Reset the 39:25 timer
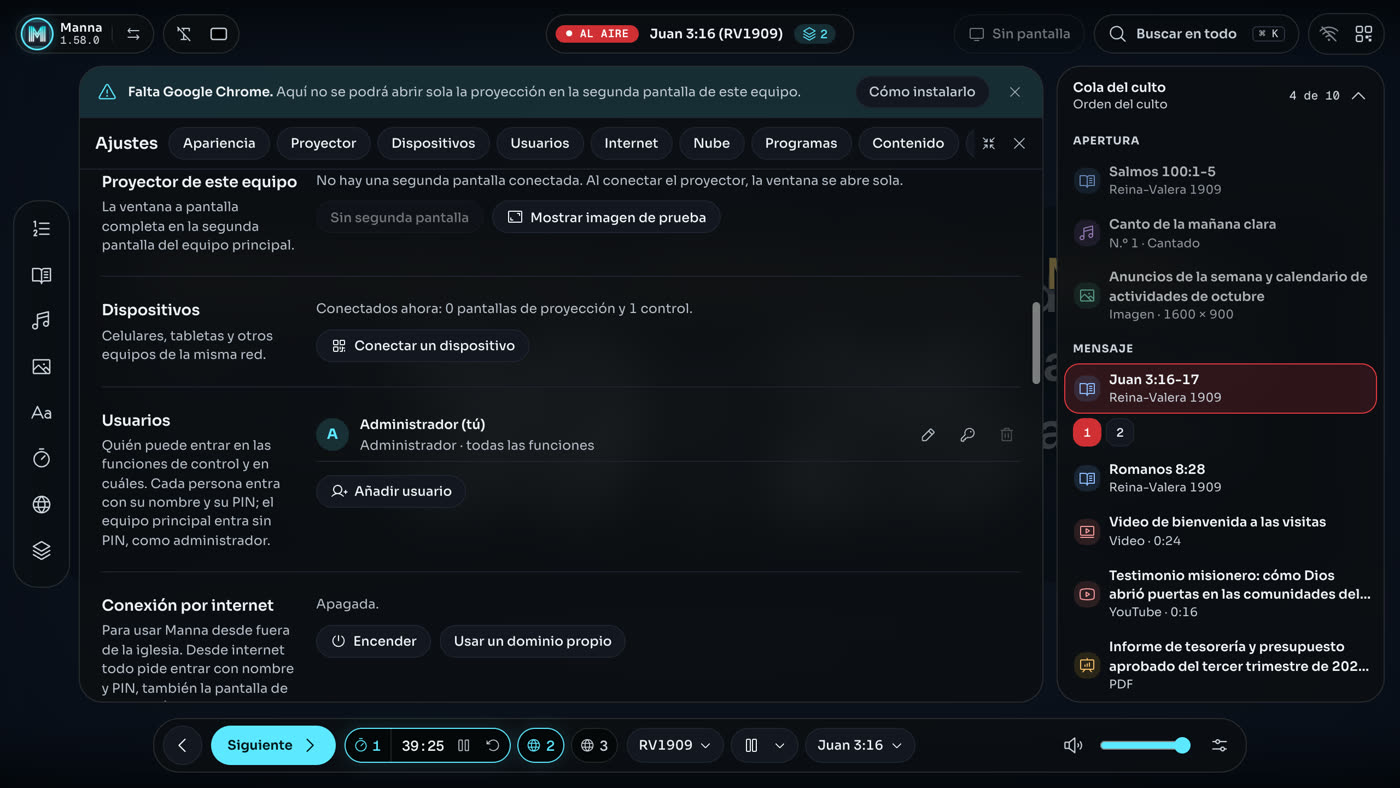Image resolution: width=1400 pixels, height=788 pixels. [492, 745]
